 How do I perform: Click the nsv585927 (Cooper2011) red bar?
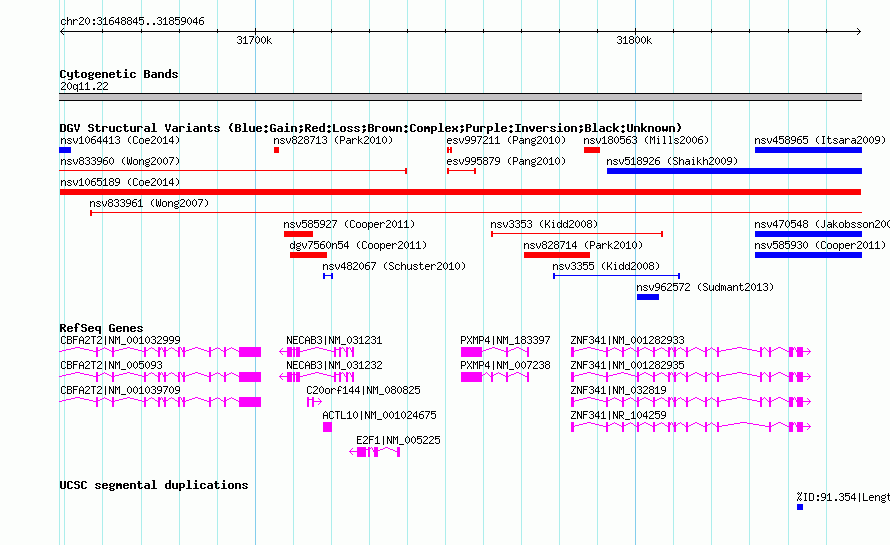(x=299, y=234)
